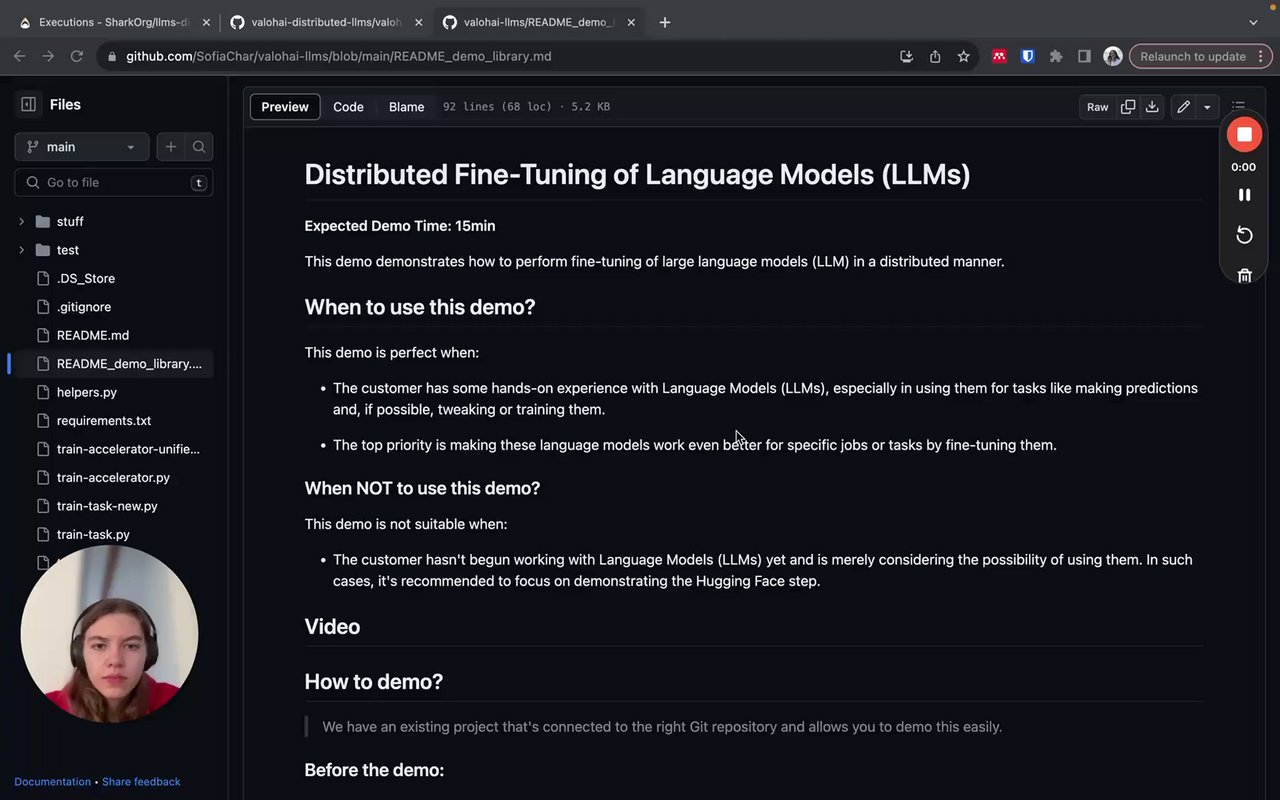This screenshot has width=1280, height=800.
Task: Expand the stuff folder
Action: click(x=21, y=222)
